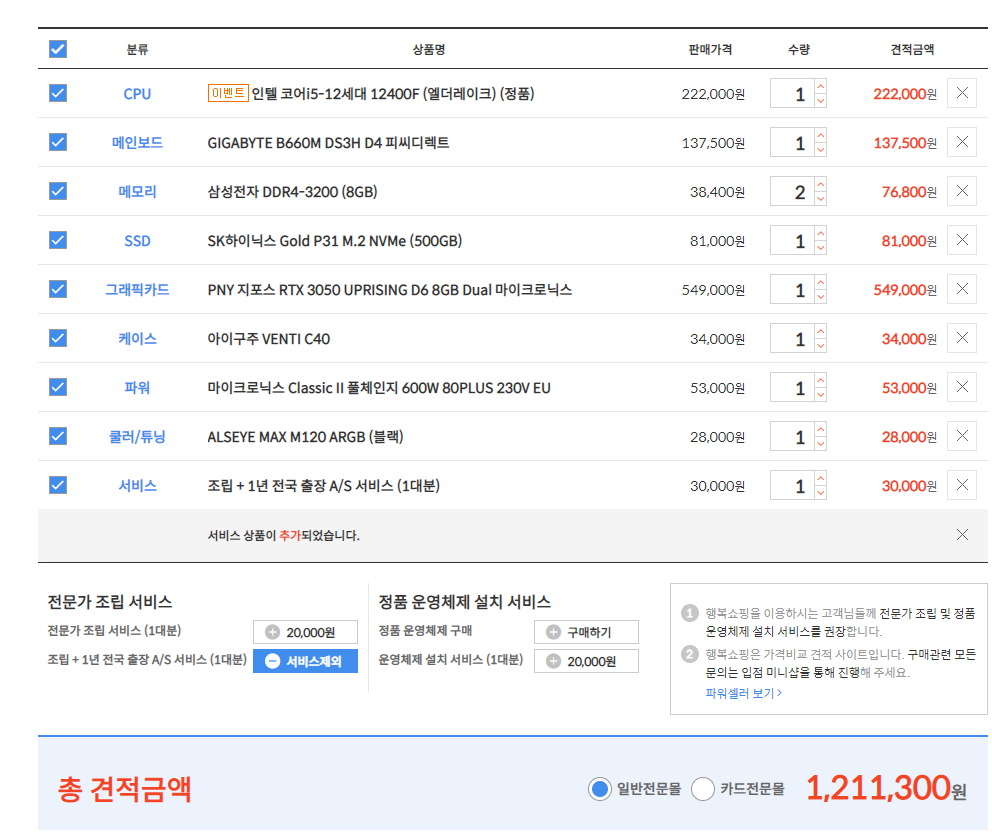Screen dimensions: 992x834
Task: Decrease 그래픽카드 quantity with down arrow
Action: tap(821, 297)
